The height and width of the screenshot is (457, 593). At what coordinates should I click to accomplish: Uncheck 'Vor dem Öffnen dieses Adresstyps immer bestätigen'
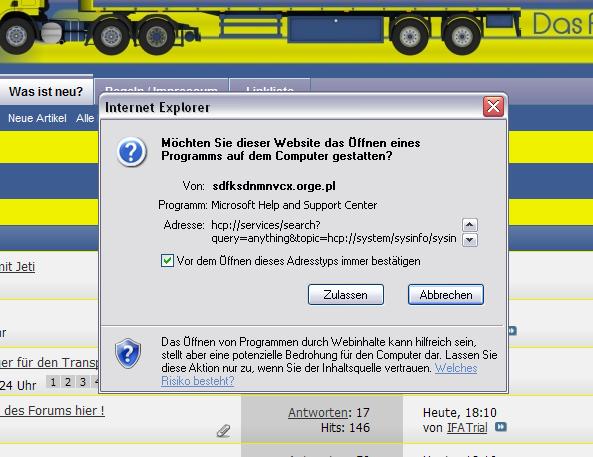click(x=167, y=261)
